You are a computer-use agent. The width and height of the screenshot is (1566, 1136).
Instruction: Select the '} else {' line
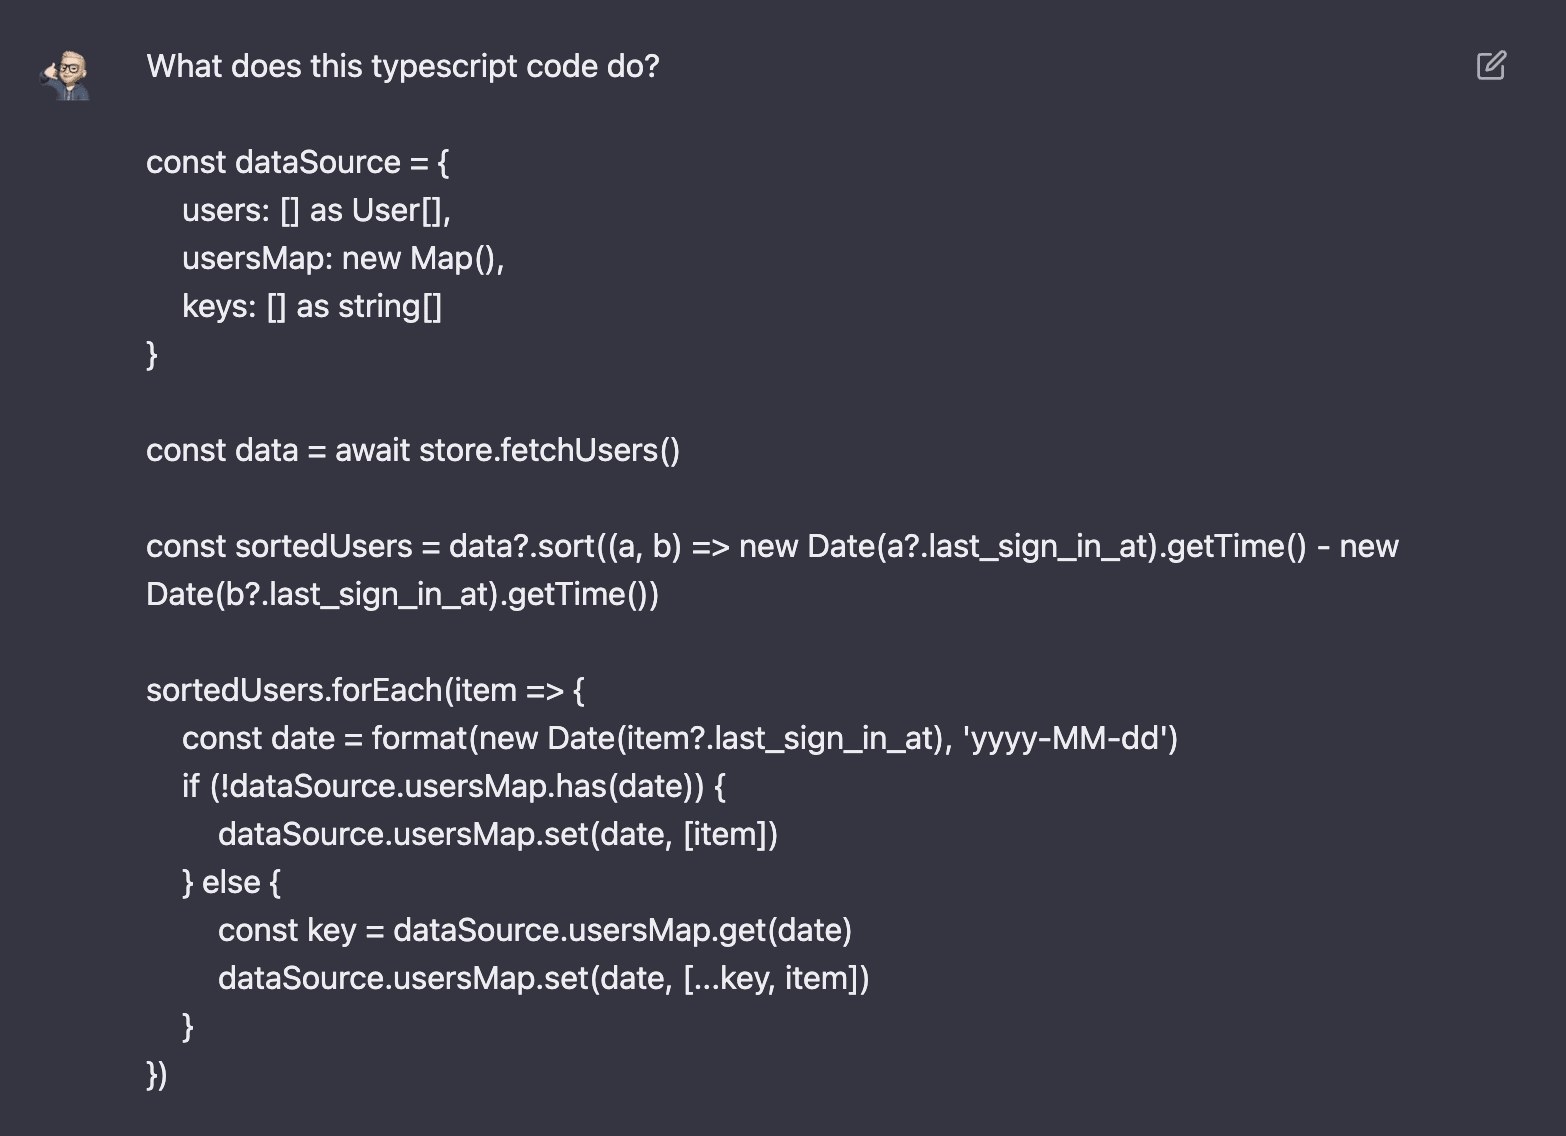[x=232, y=882]
